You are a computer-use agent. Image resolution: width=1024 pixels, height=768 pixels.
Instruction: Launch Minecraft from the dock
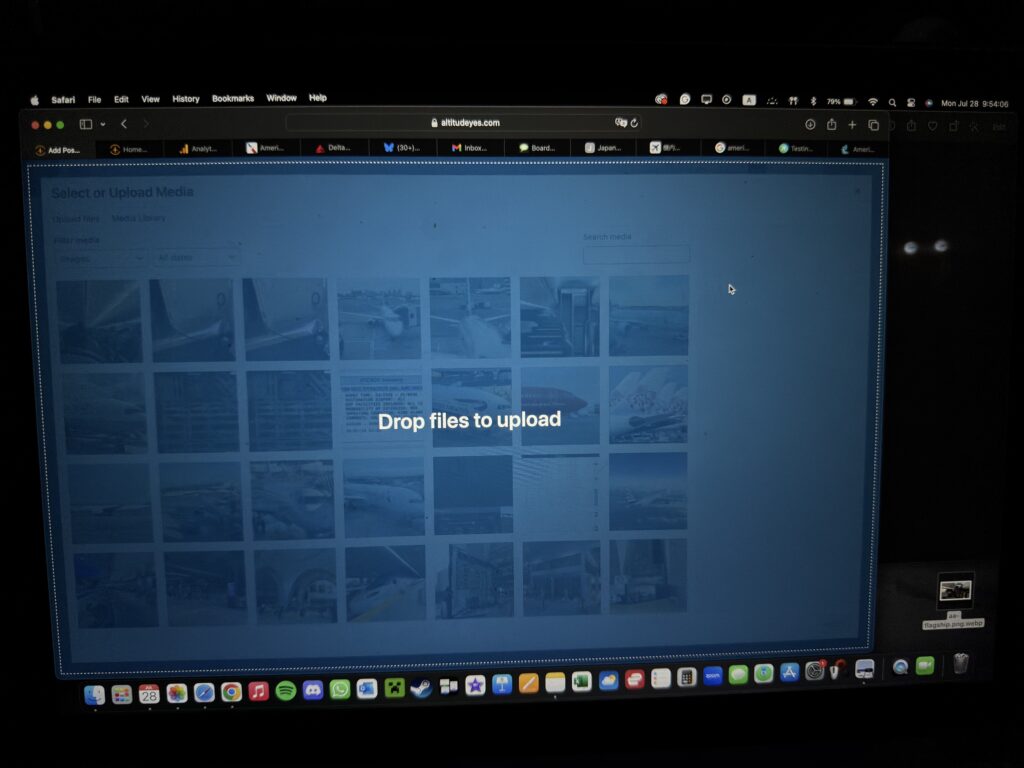coord(394,688)
